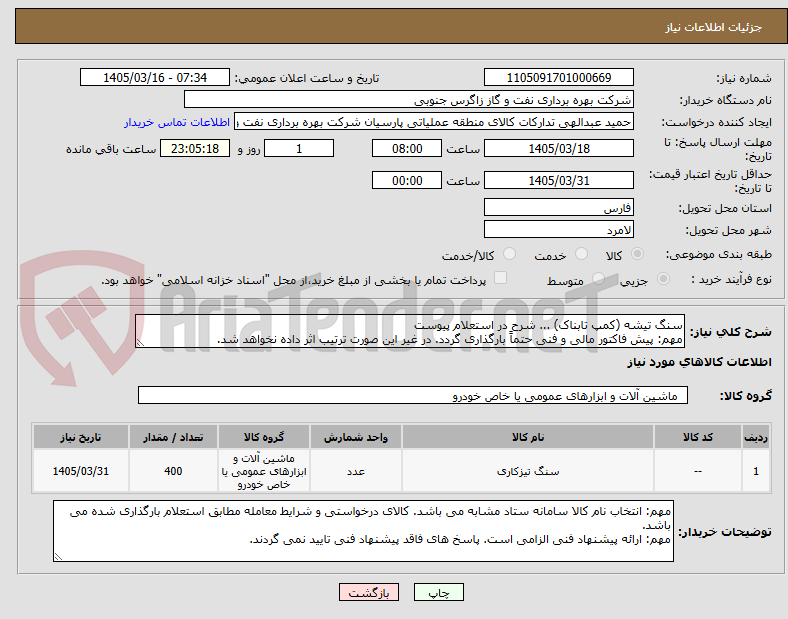Select the متوسط purchase type radio

click(x=598, y=278)
